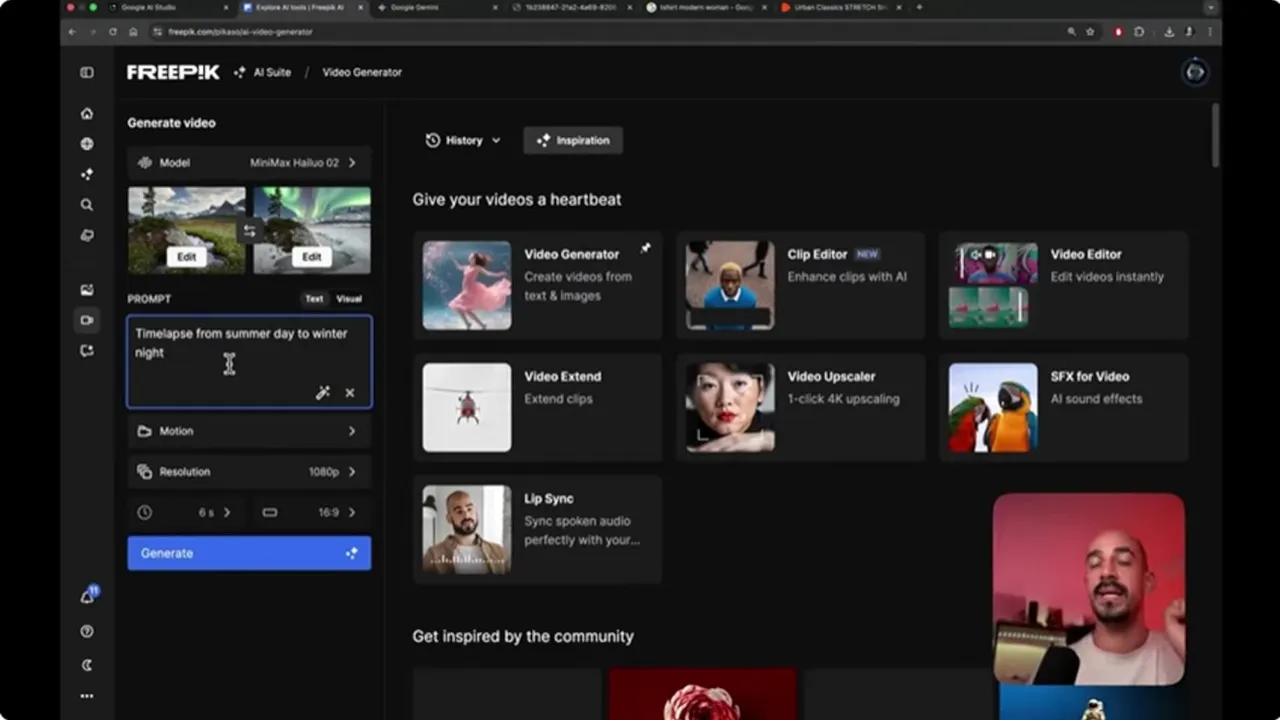Bookmark page with star icon
The height and width of the screenshot is (720, 1280).
pos(1090,32)
